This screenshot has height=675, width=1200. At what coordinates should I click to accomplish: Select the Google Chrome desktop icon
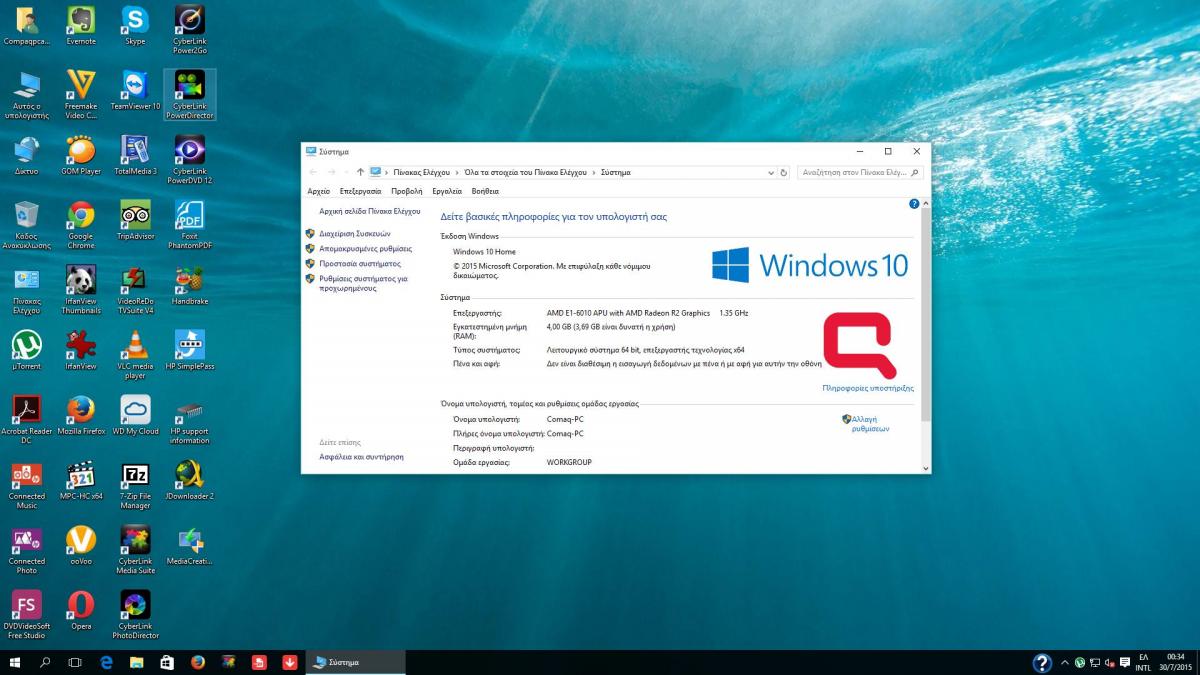click(81, 225)
